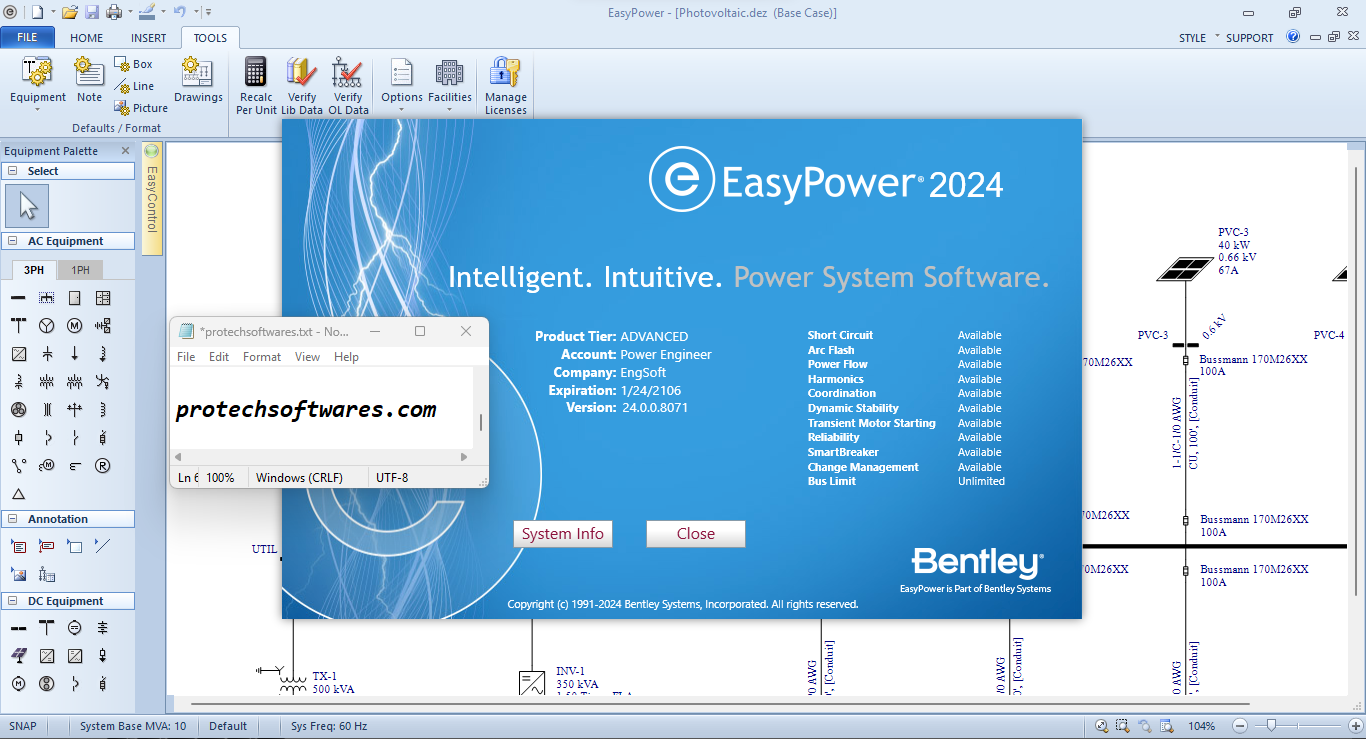The width and height of the screenshot is (1366, 739).
Task: Click the Save icon in quick access toolbar
Action: [x=92, y=12]
